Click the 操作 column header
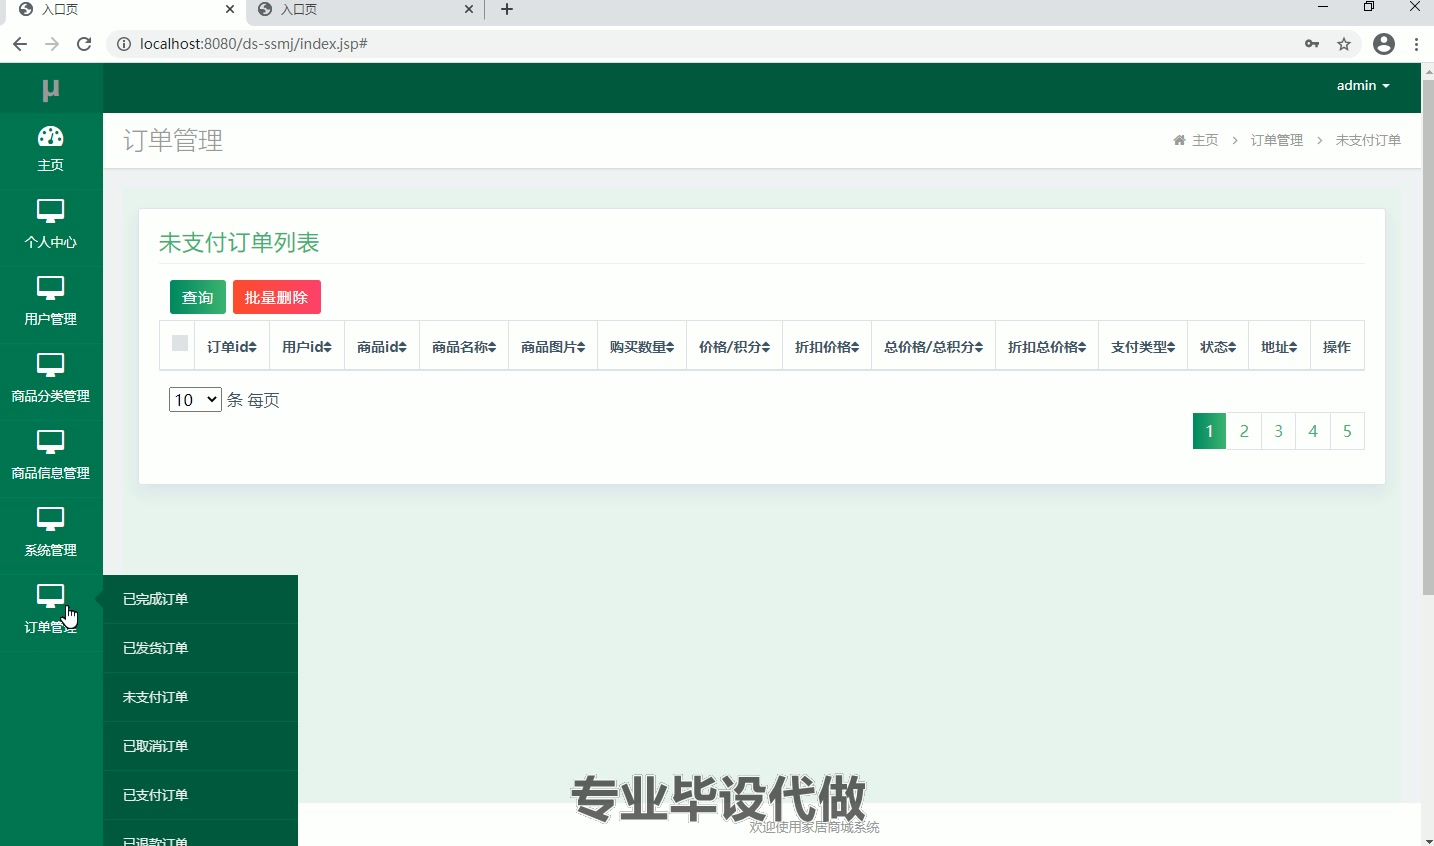This screenshot has height=846, width=1434. (1337, 347)
